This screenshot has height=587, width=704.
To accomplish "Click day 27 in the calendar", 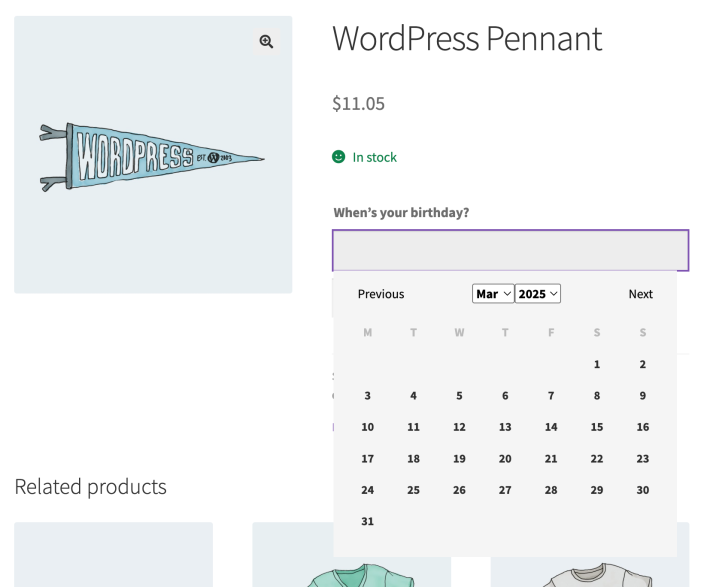I will click(505, 490).
